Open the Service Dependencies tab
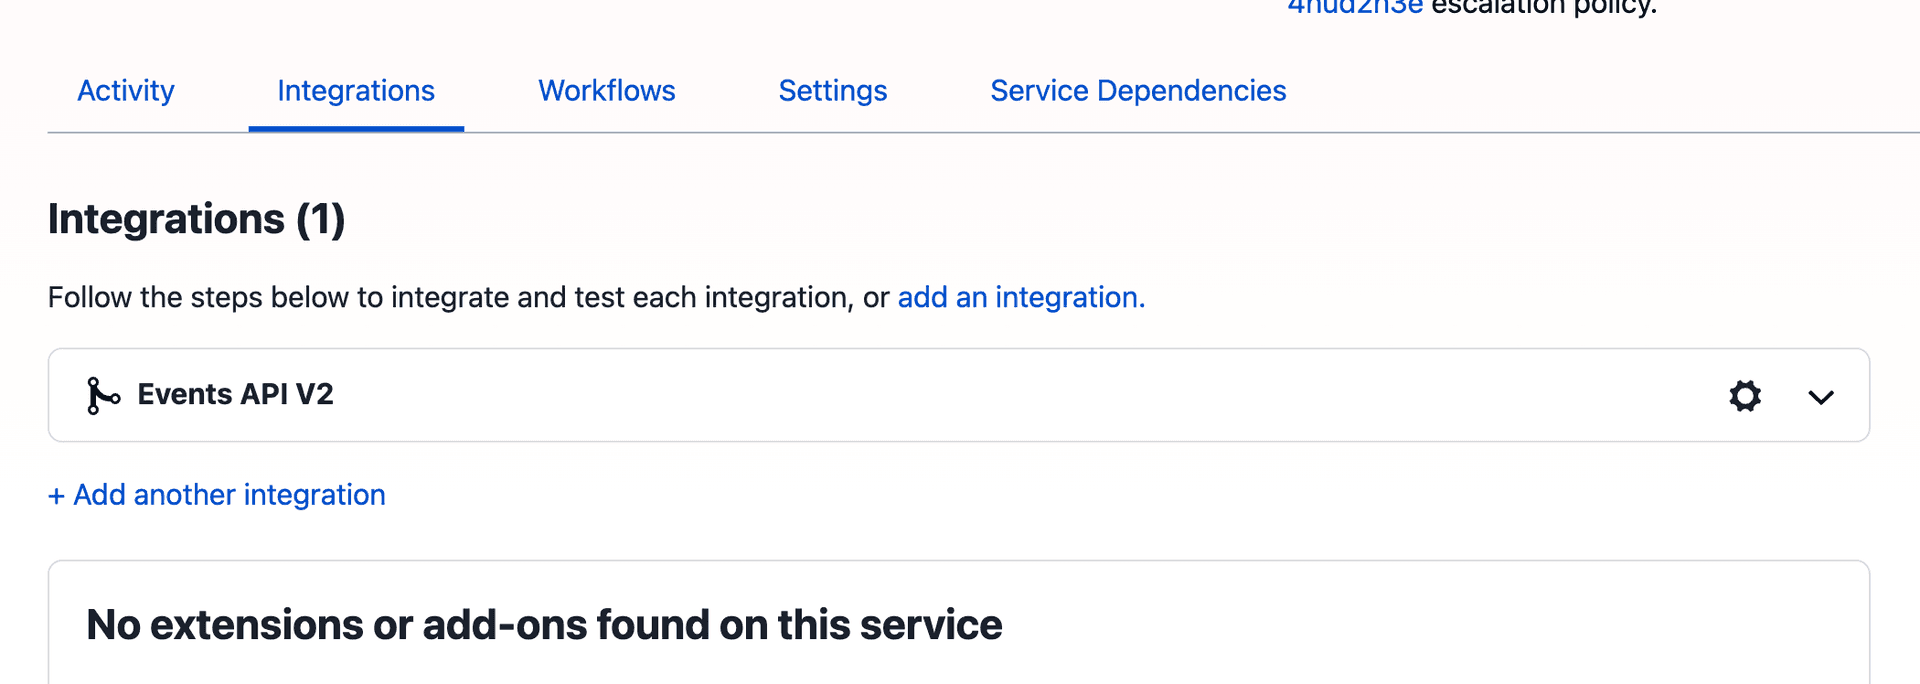This screenshot has height=684, width=1920. 1138,91
